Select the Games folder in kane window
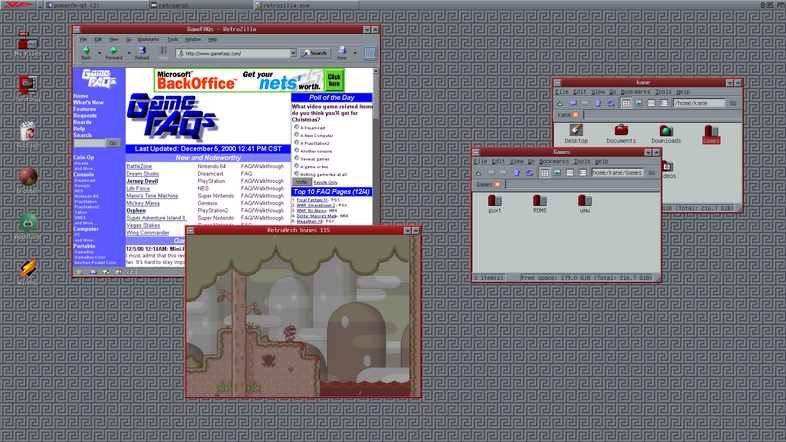 coord(711,134)
